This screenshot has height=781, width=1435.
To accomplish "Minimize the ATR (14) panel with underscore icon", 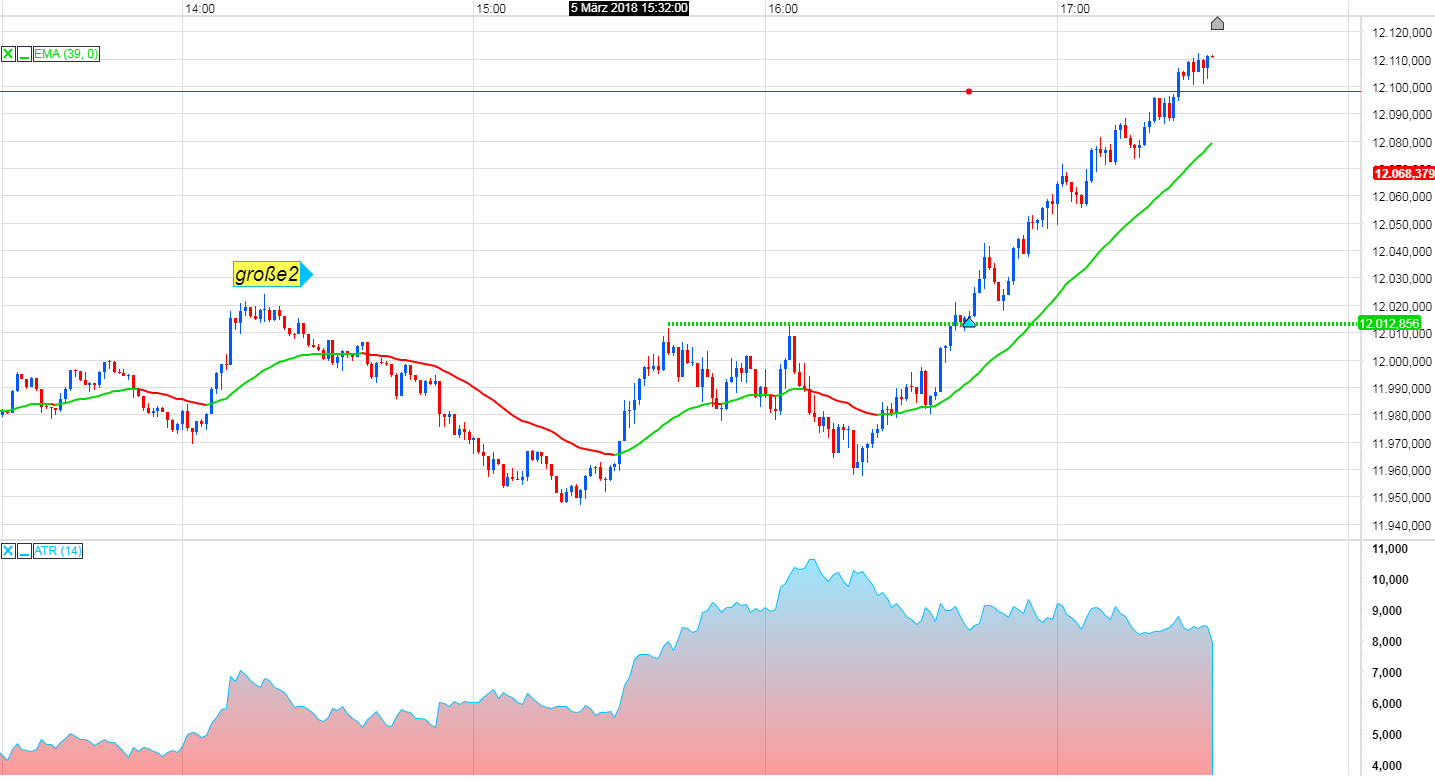I will [x=24, y=551].
